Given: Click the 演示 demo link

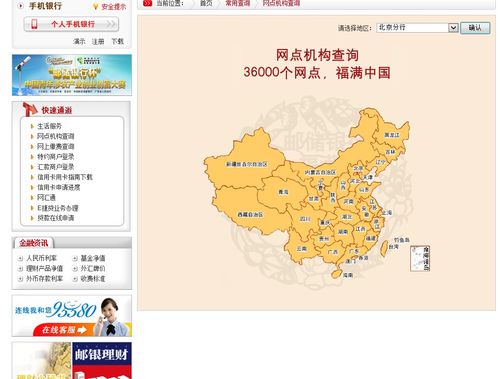Looking at the screenshot, I should pos(79,41).
